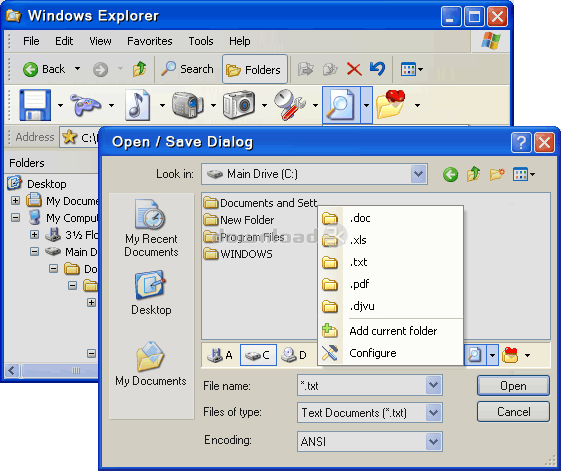The width and height of the screenshot is (561, 471).
Task: Collapse the My Computer tree node
Action: point(15,217)
